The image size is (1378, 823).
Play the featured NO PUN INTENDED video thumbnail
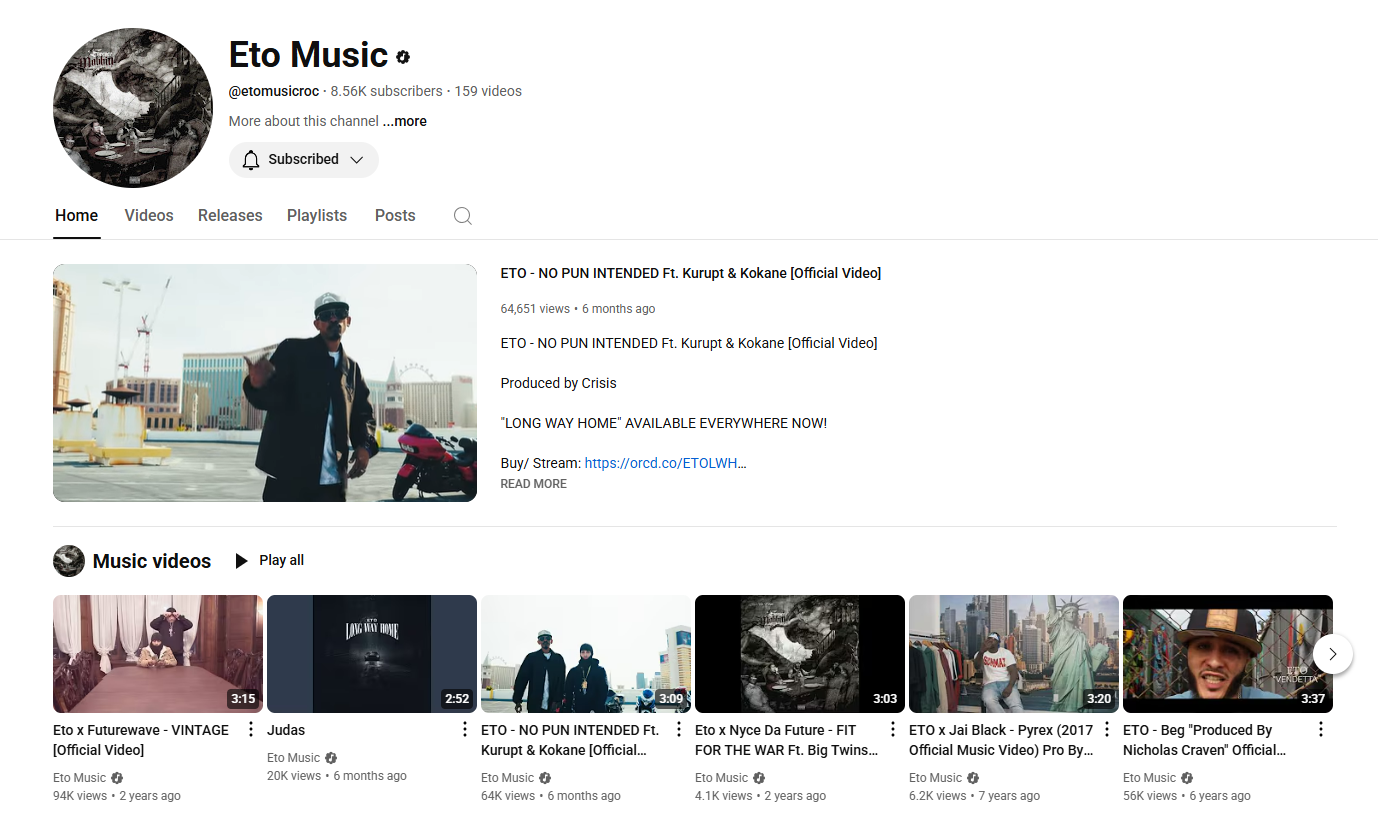pyautogui.click(x=265, y=383)
